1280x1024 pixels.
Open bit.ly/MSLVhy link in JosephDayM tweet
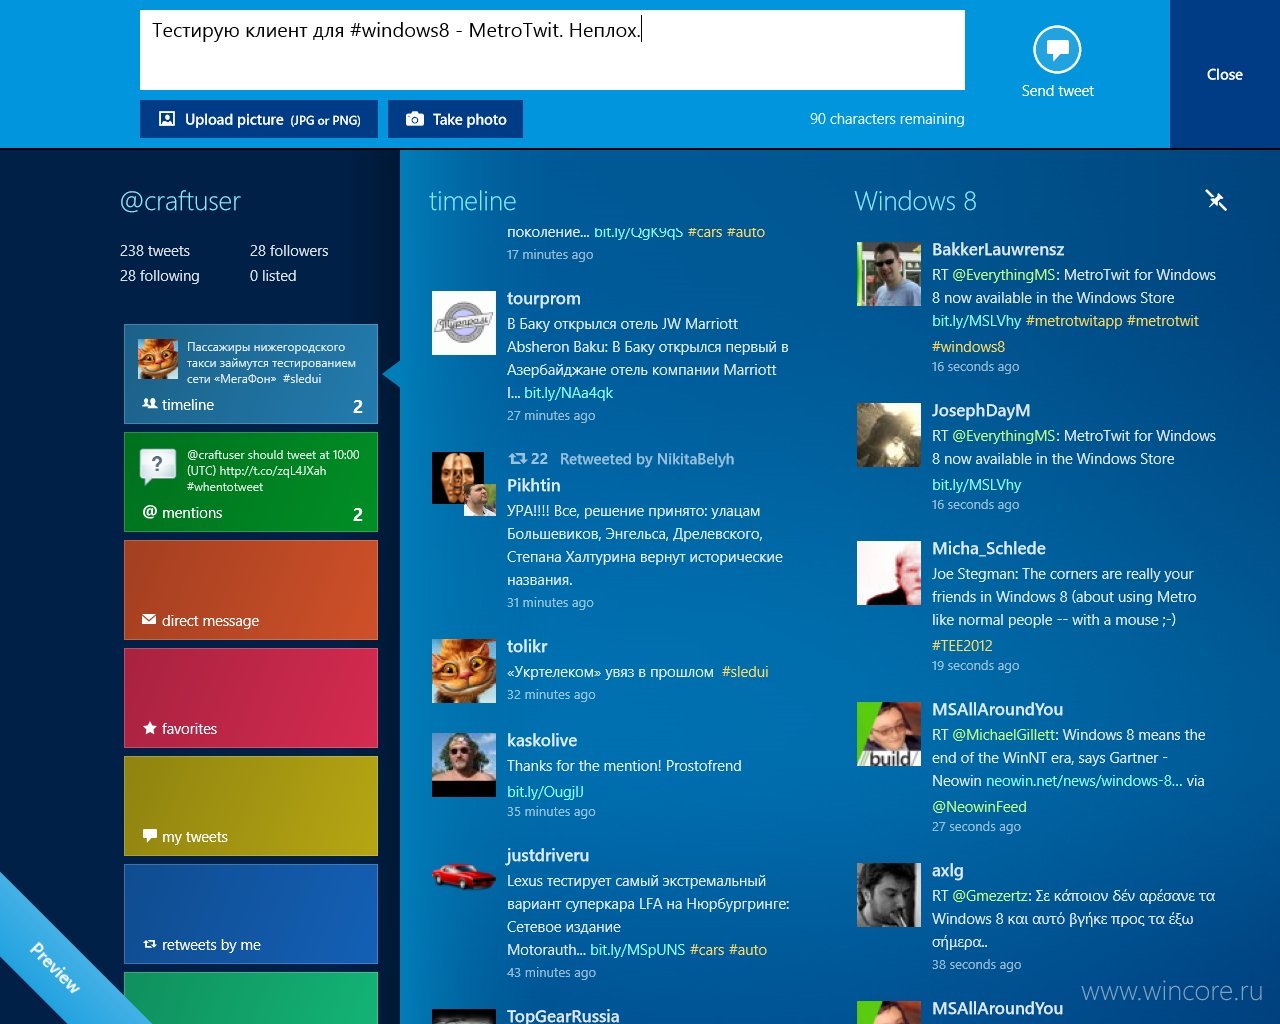pyautogui.click(x=976, y=485)
